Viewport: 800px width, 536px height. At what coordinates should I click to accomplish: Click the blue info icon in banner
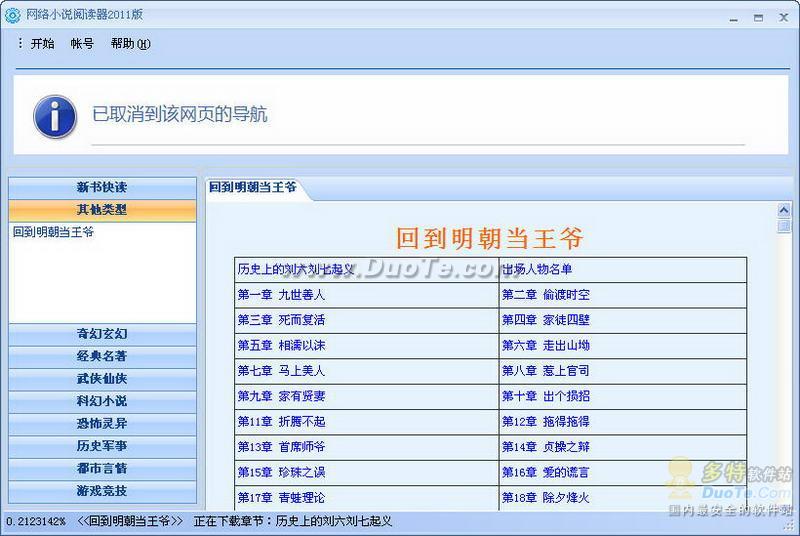[x=55, y=116]
